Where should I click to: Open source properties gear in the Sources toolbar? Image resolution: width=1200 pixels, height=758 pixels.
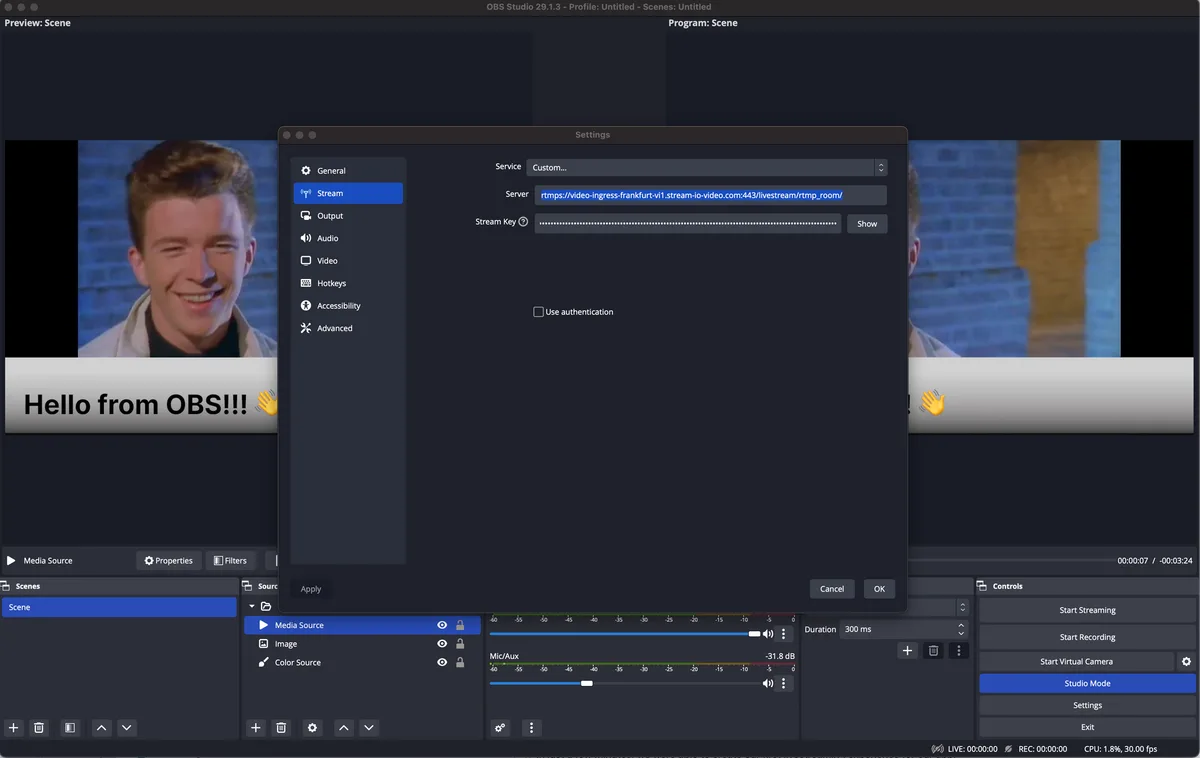point(312,728)
